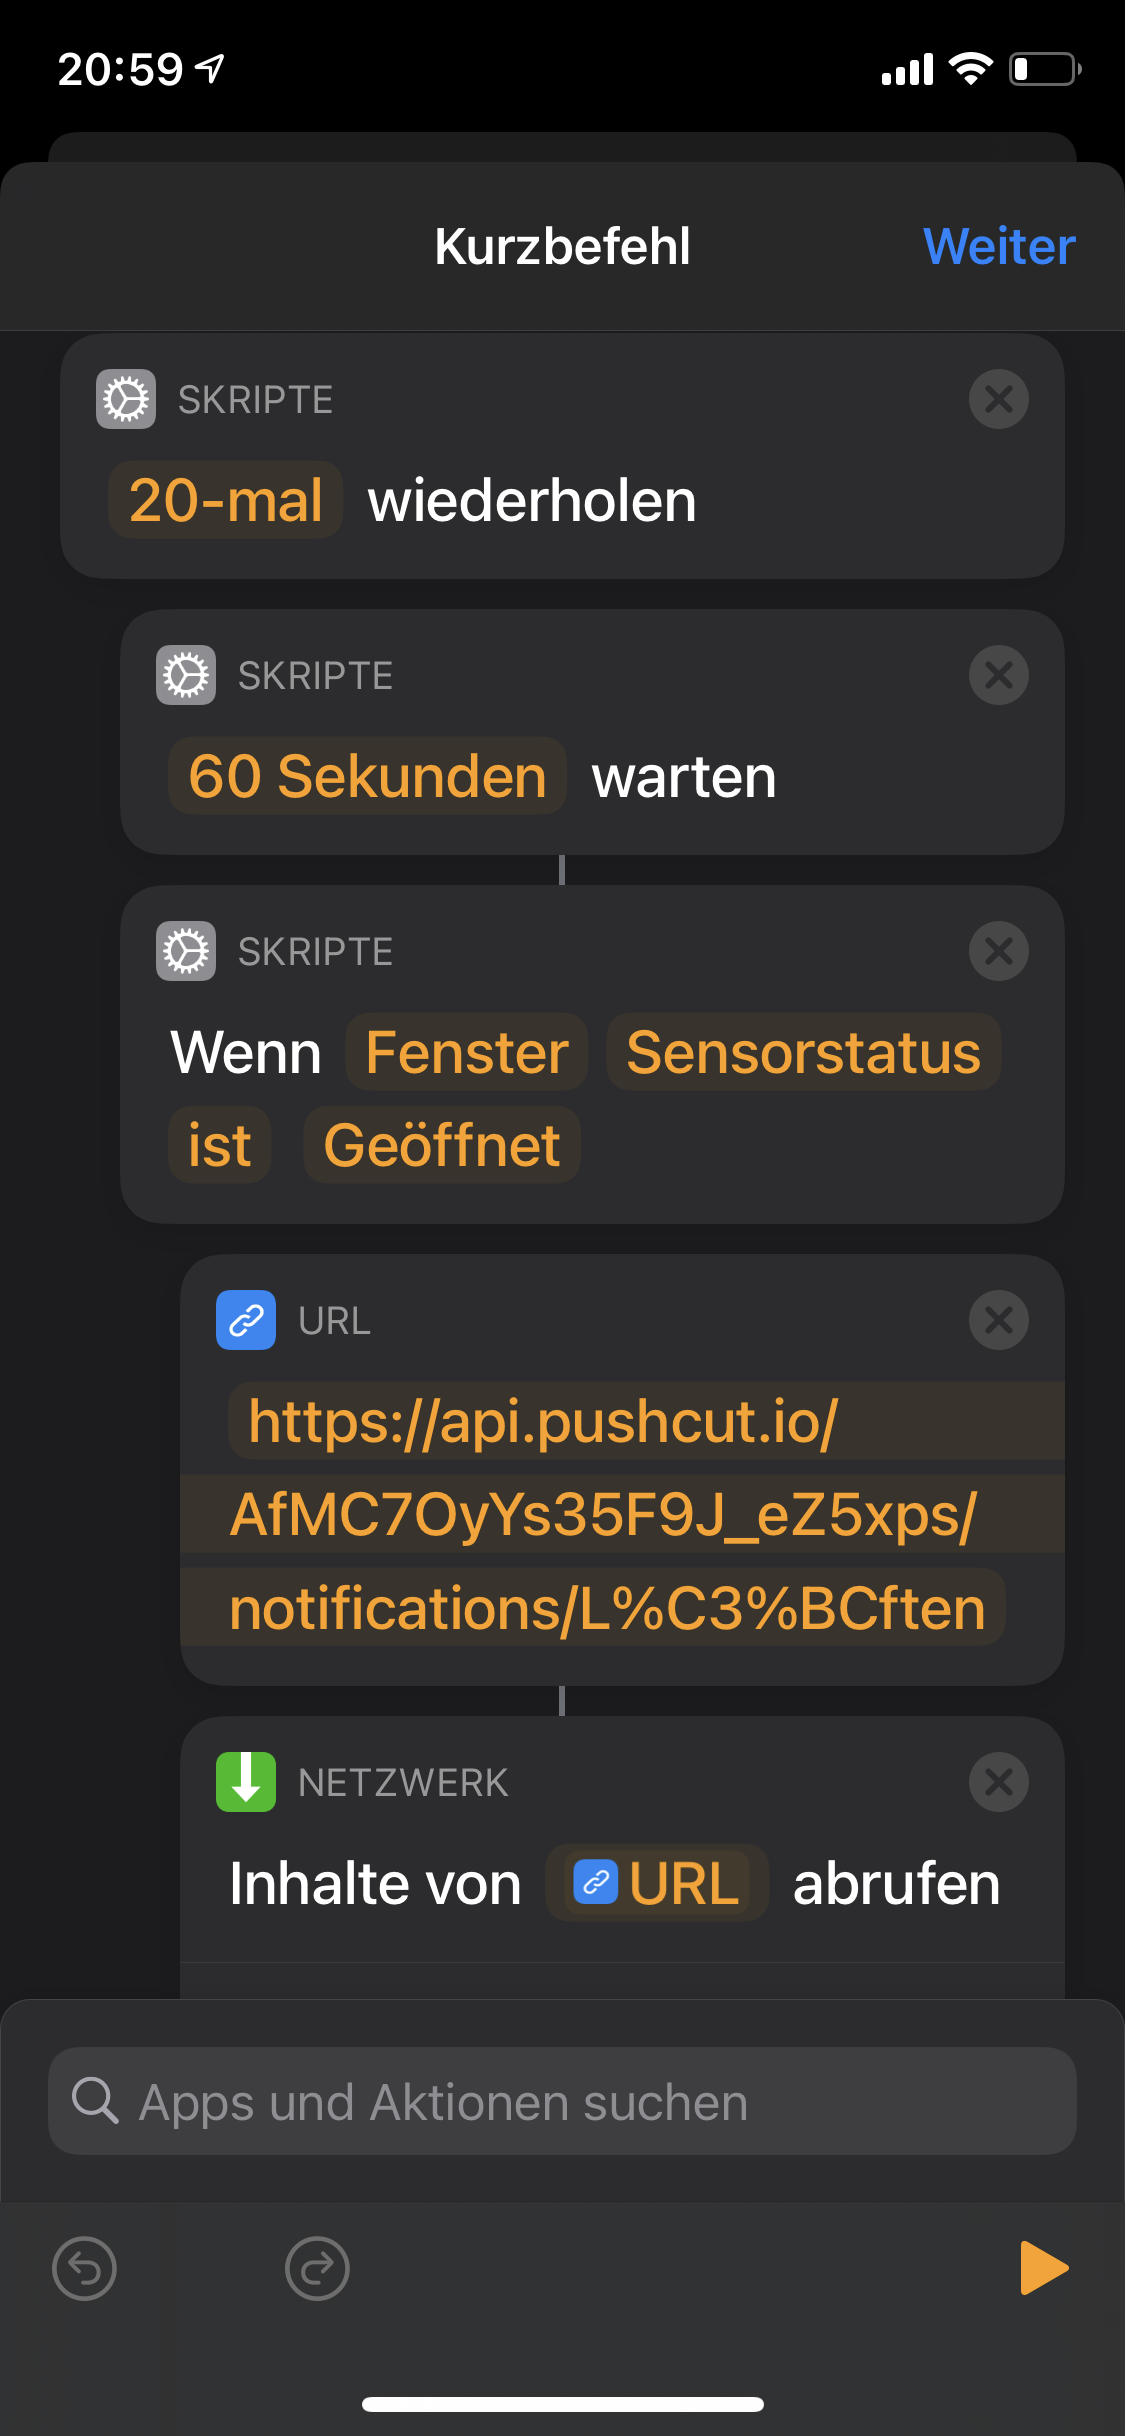Image resolution: width=1125 pixels, height=2436 pixels.
Task: Change the Geöffnet state value
Action: 441,1145
